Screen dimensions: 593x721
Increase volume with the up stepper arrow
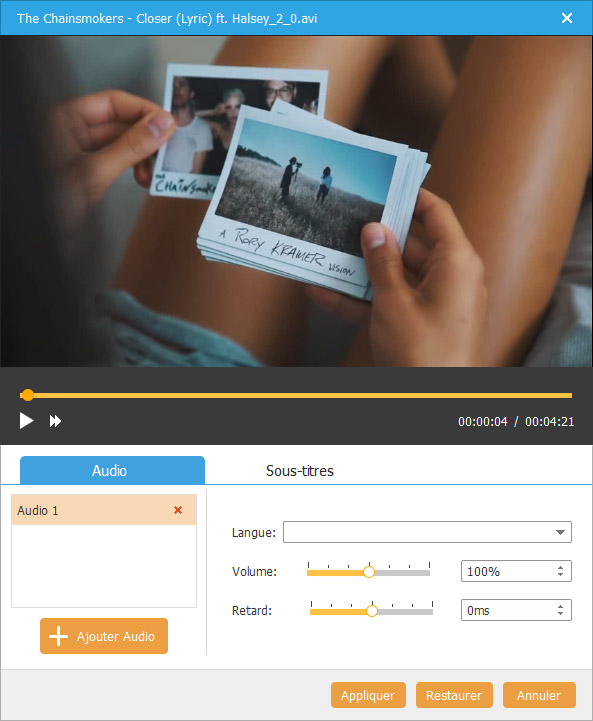click(x=560, y=568)
